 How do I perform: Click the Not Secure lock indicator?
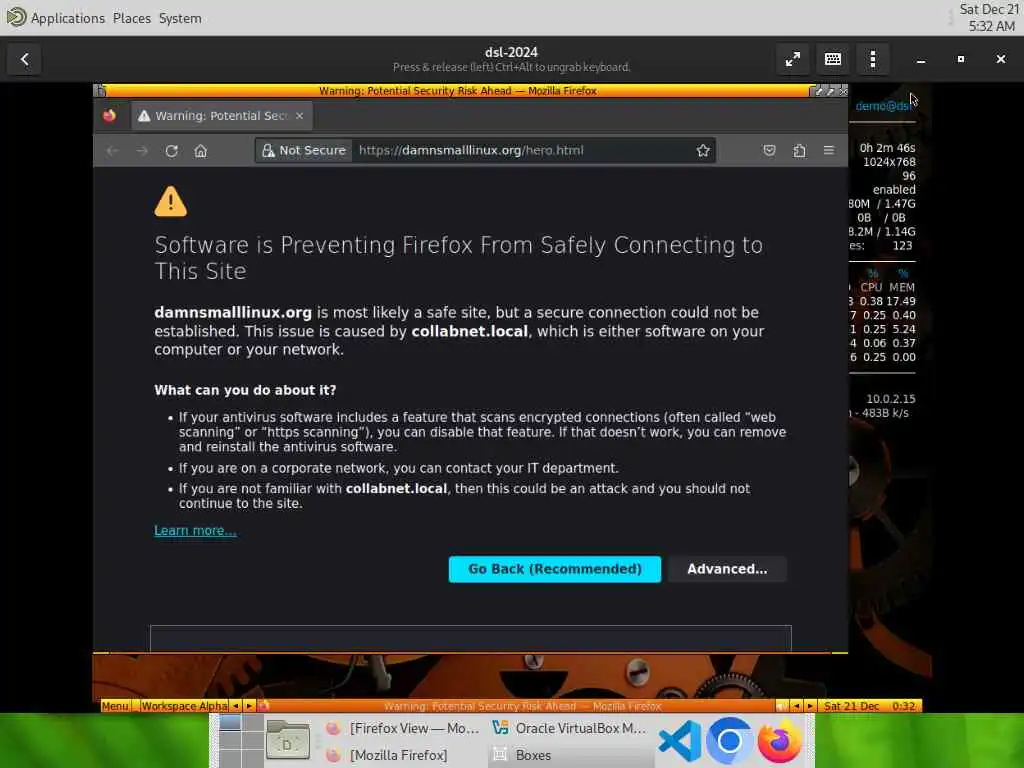(x=304, y=150)
